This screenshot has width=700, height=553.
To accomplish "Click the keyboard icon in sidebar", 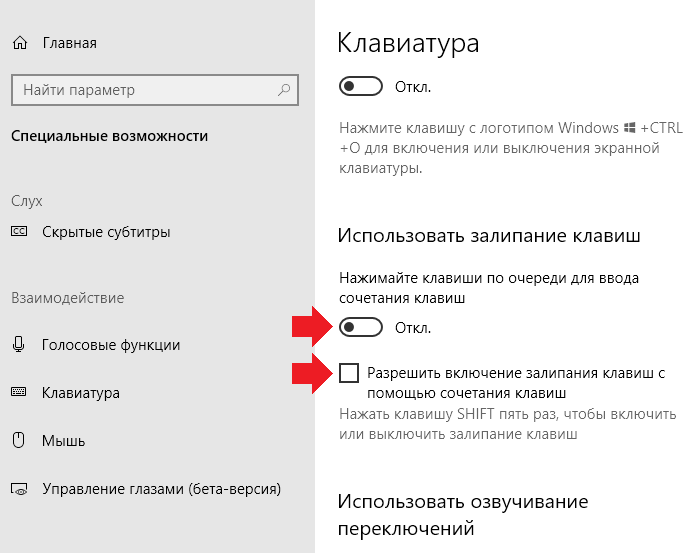I will (x=19, y=392).
